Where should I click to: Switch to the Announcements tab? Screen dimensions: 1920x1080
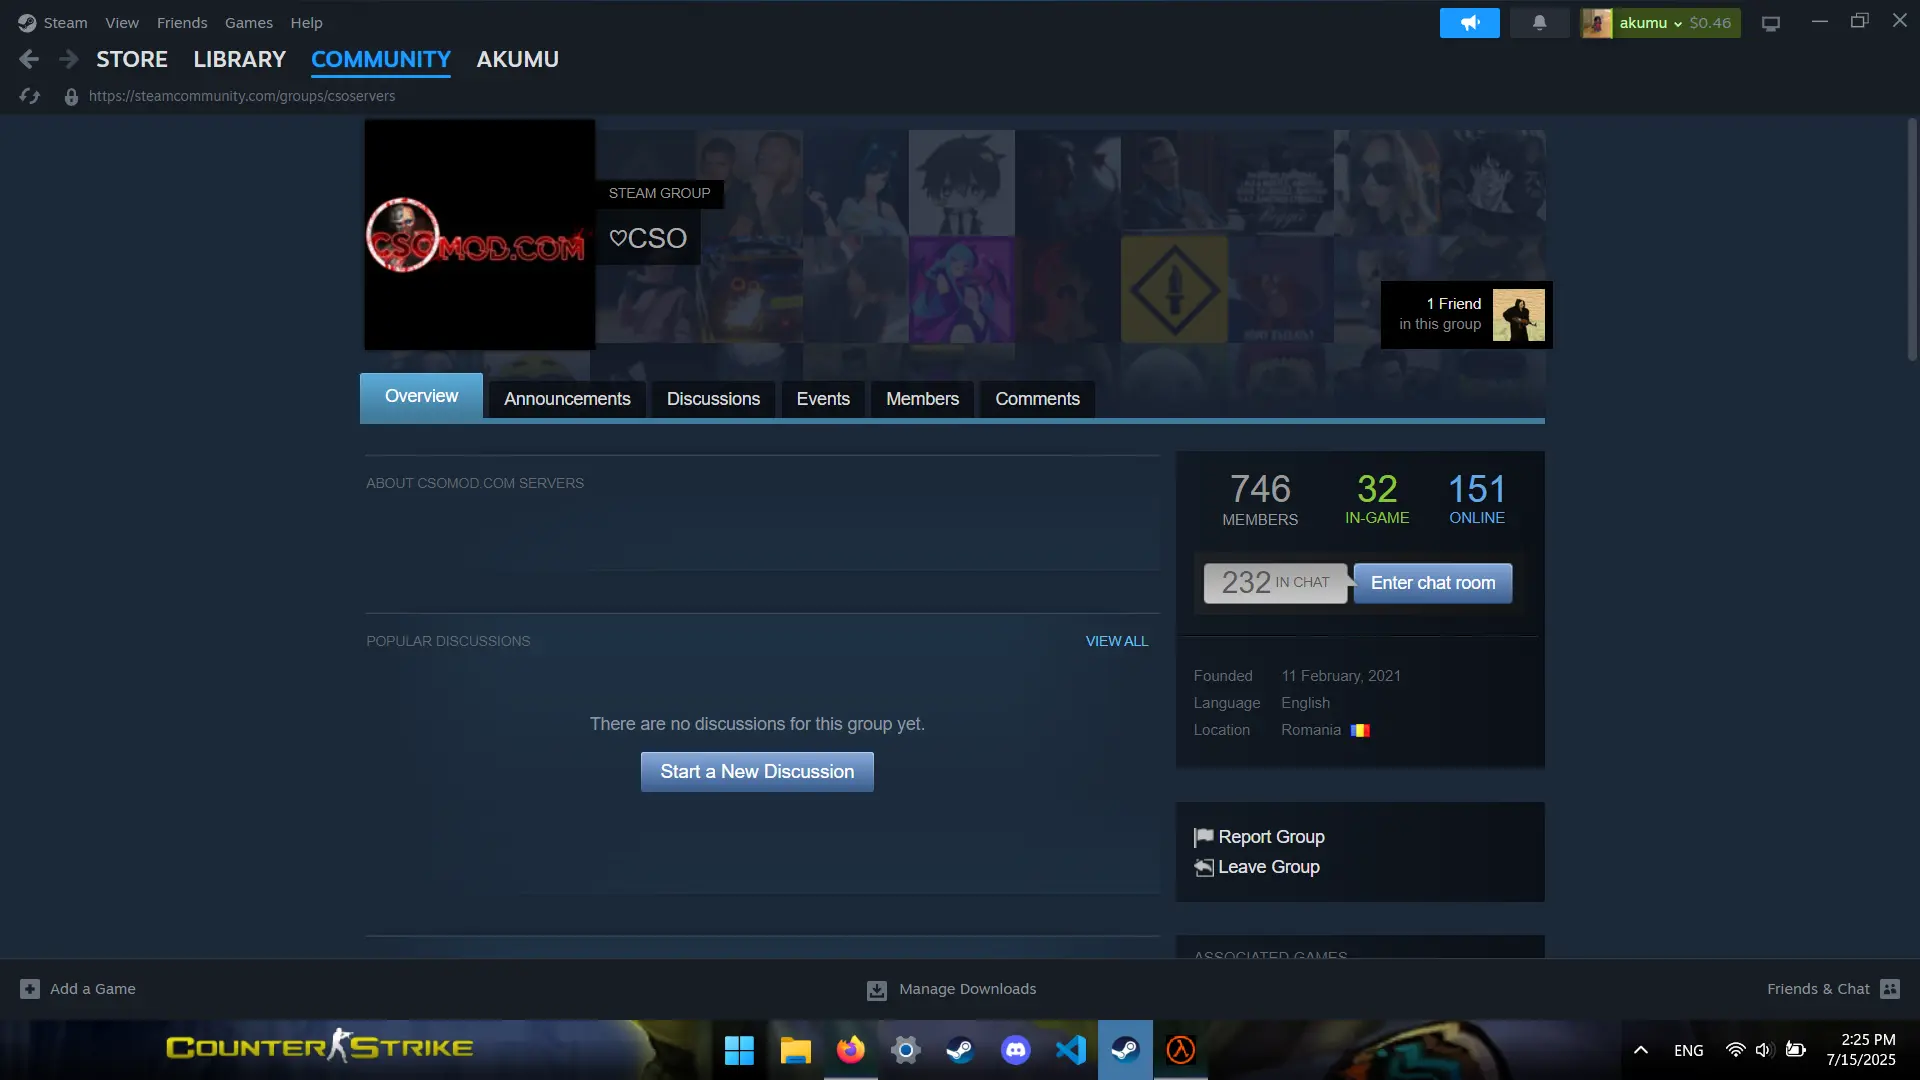point(567,399)
